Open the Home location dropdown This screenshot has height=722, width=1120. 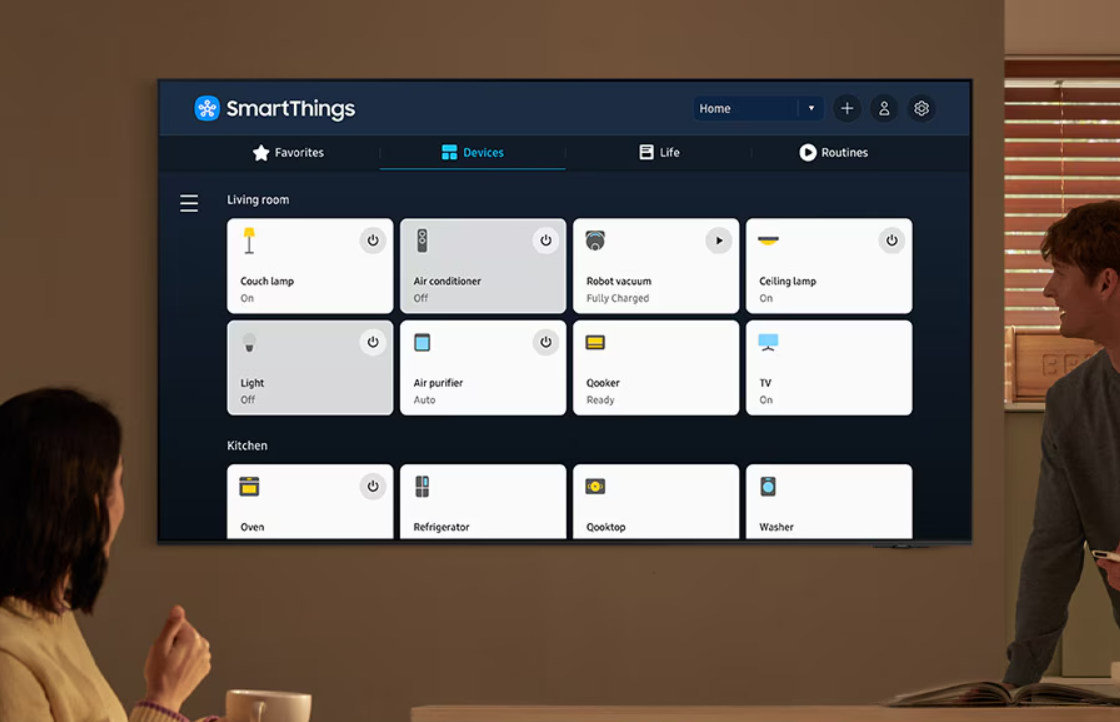point(758,109)
